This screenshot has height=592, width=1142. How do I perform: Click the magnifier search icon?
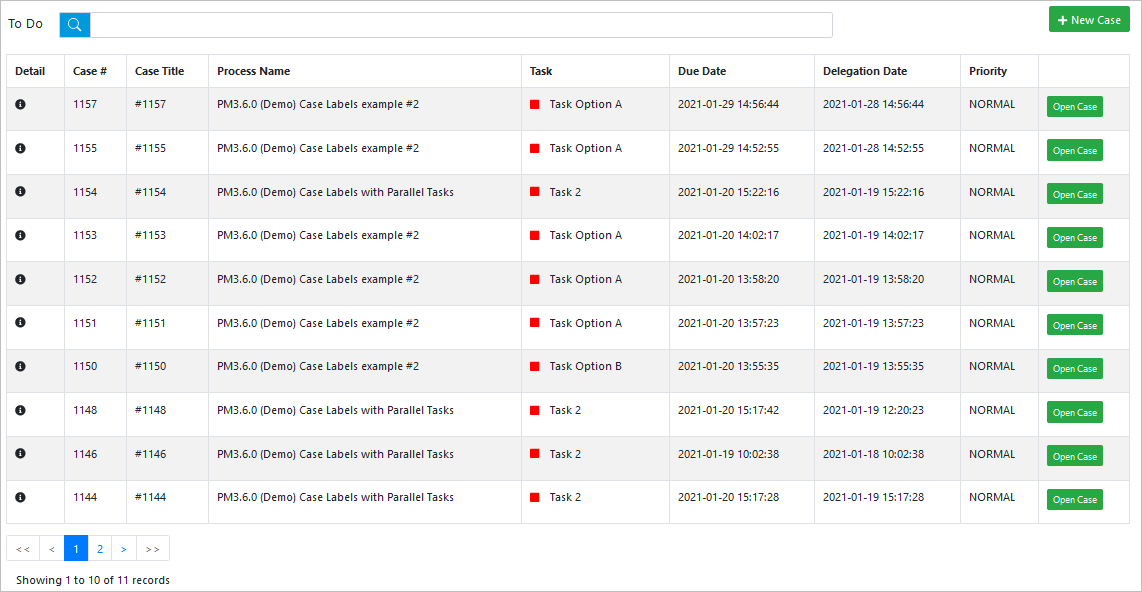coord(75,25)
